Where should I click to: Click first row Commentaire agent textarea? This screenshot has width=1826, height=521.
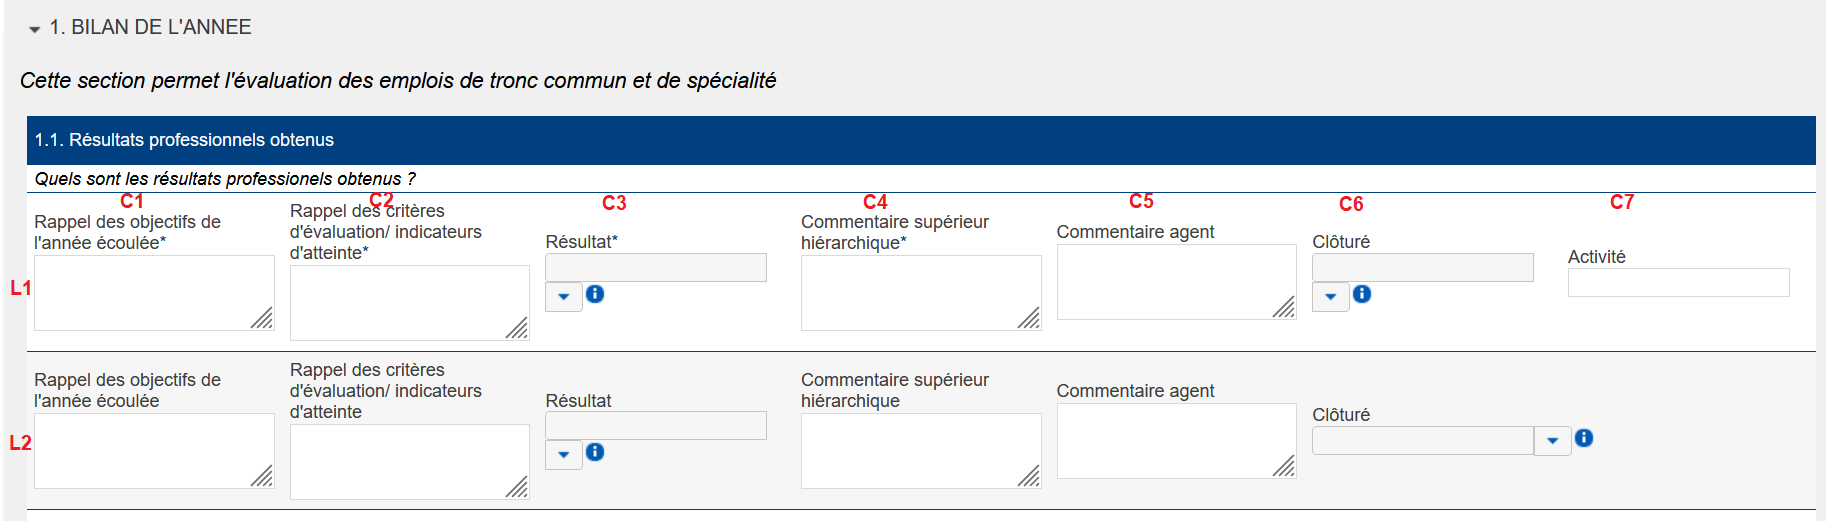tap(1176, 282)
